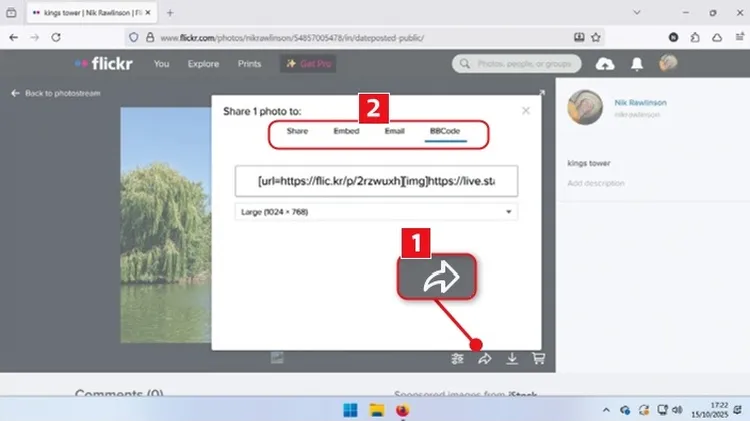Open the notifications bell
The width and height of the screenshot is (750, 421).
(637, 64)
